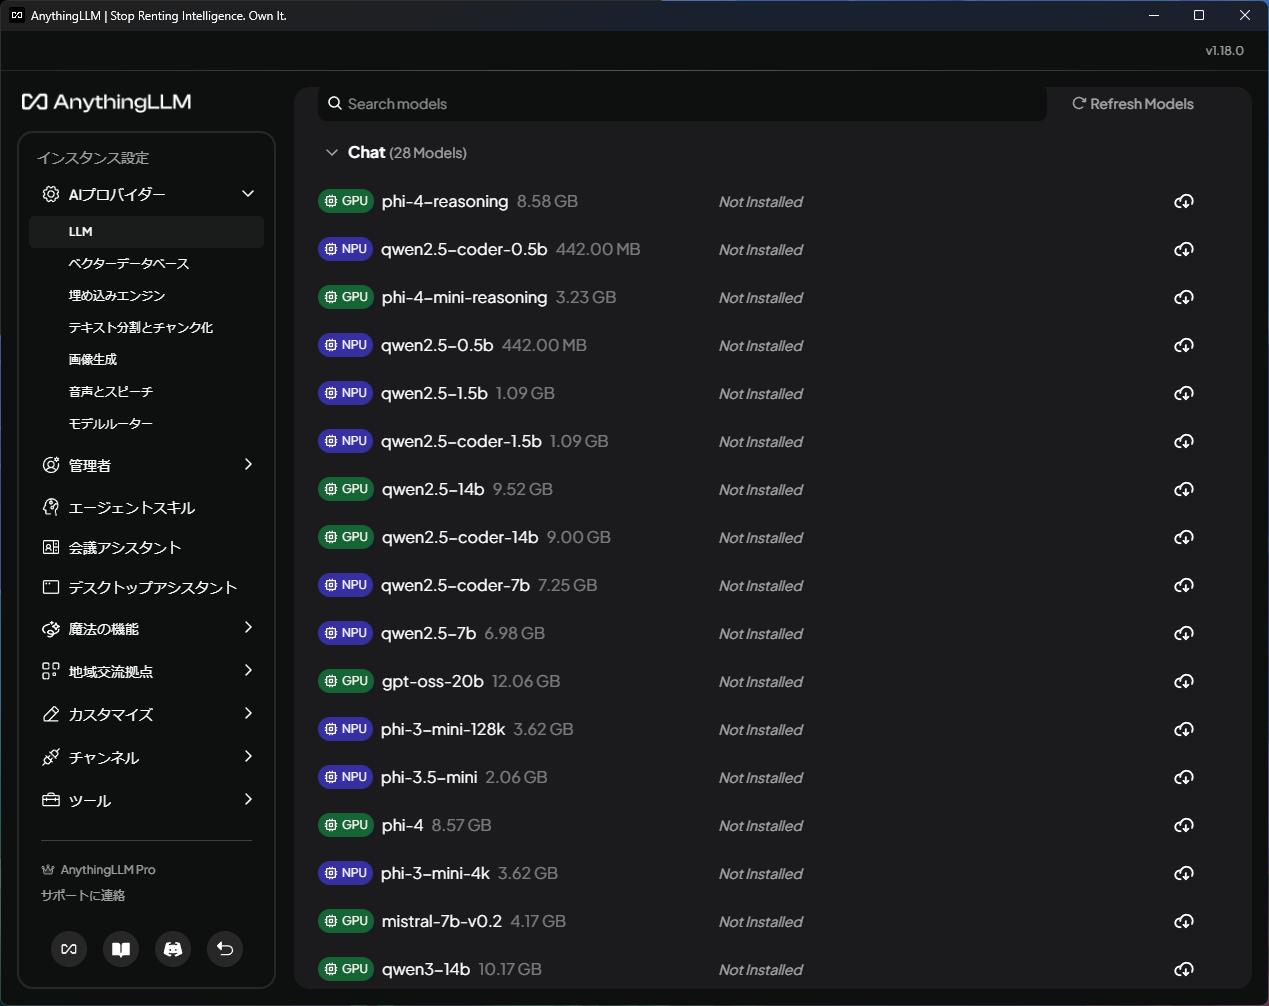Expand the カスタマイズ section
1269x1006 pixels.
coord(248,713)
